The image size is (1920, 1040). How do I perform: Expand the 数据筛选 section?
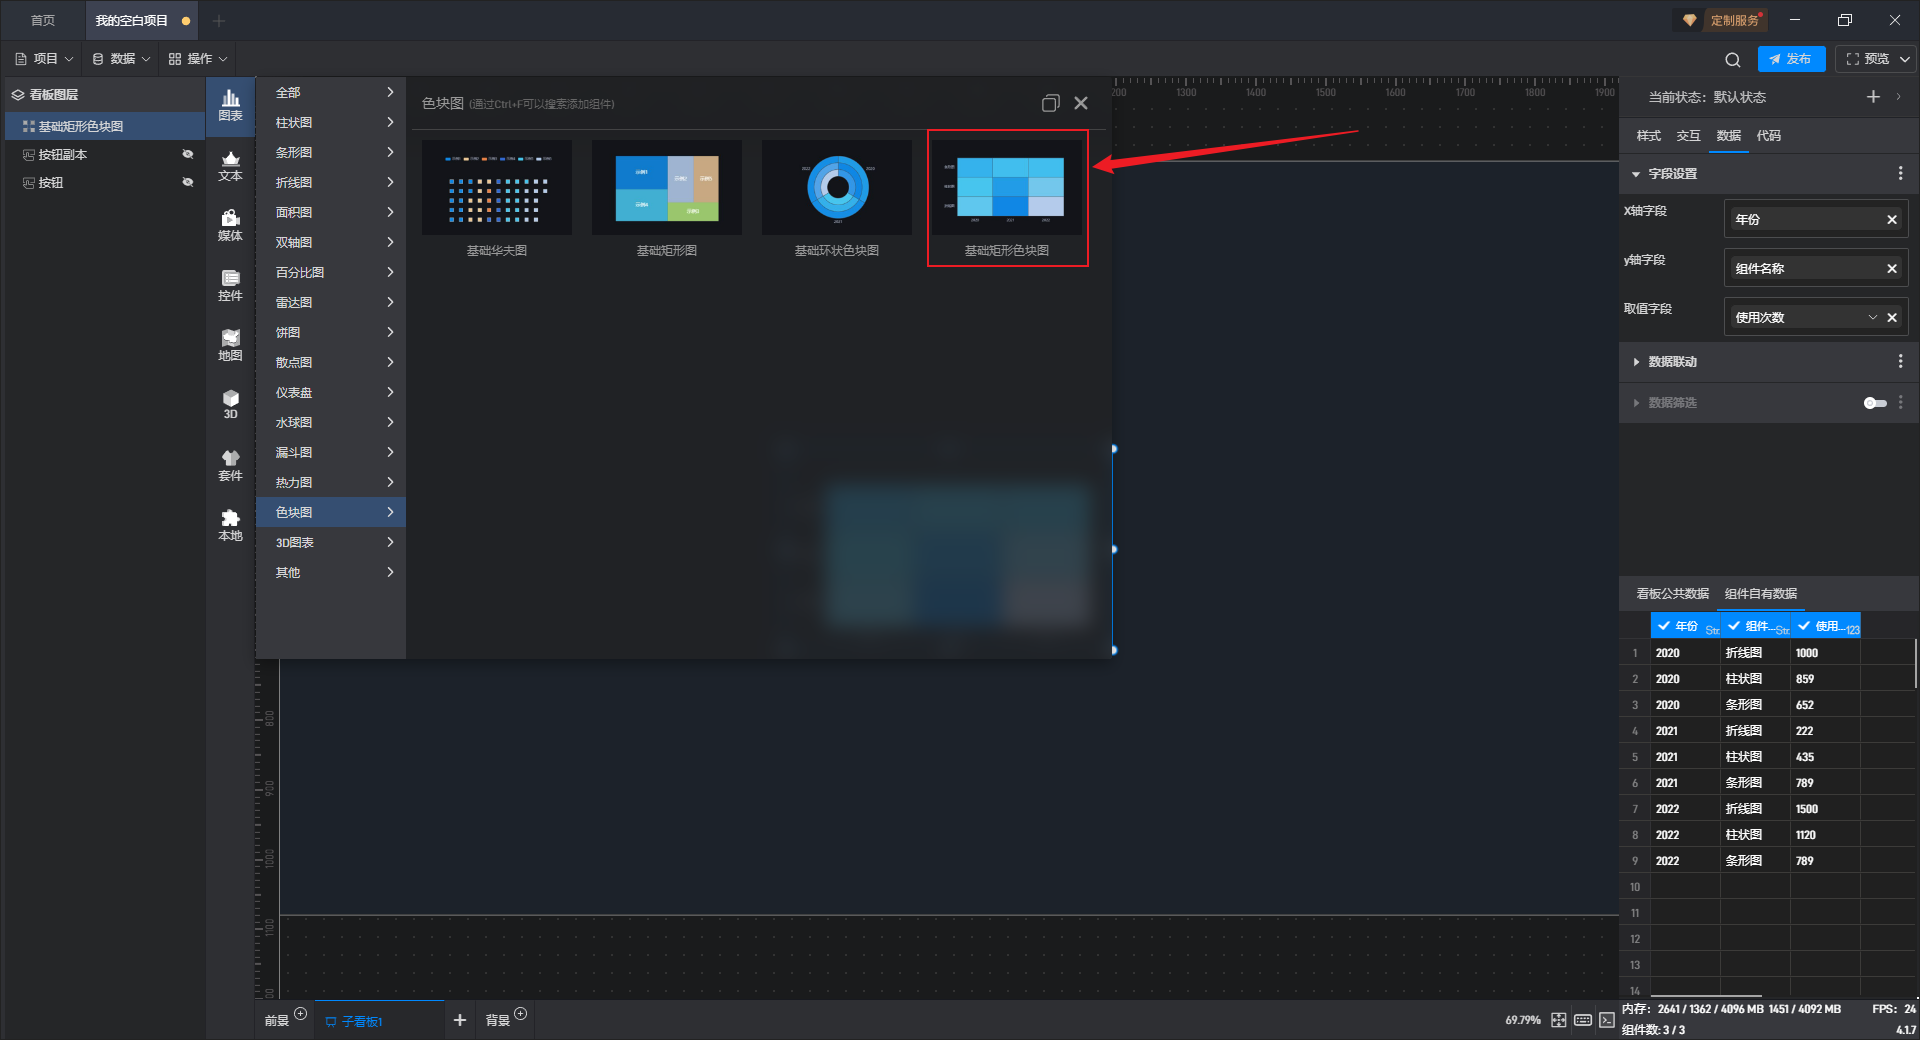coord(1636,403)
